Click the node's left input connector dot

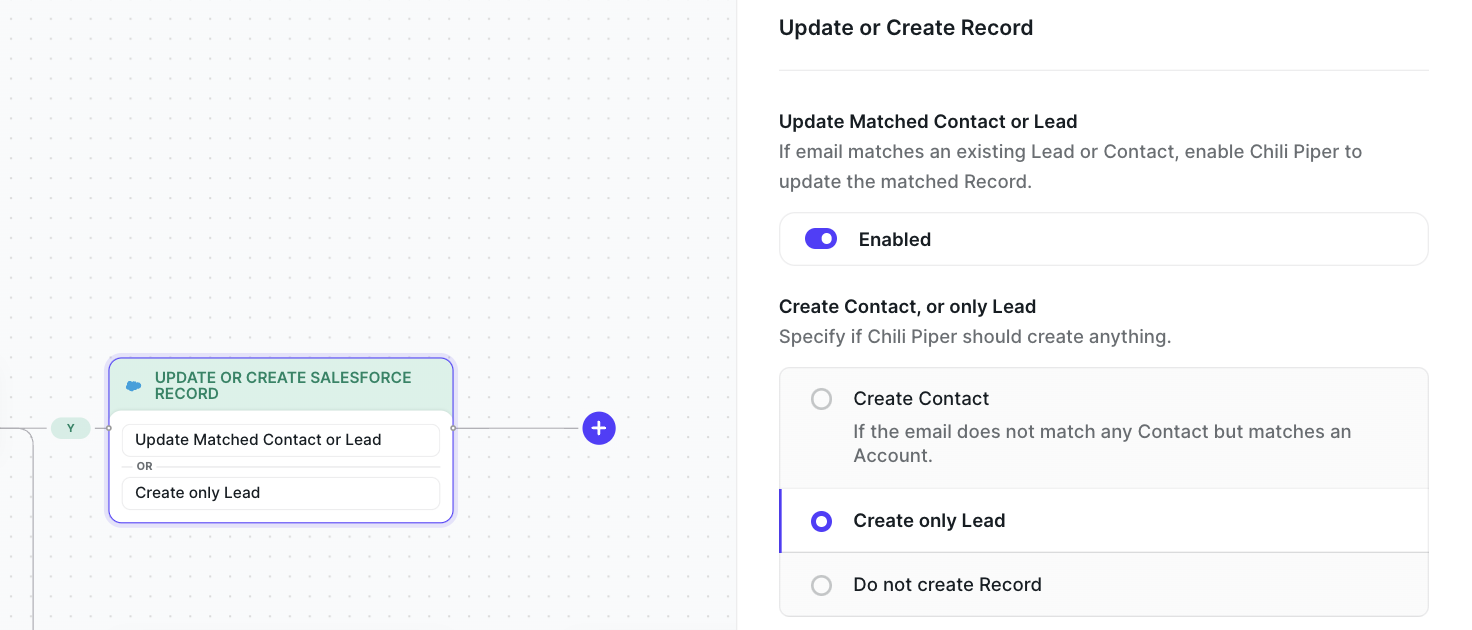pyautogui.click(x=109, y=428)
